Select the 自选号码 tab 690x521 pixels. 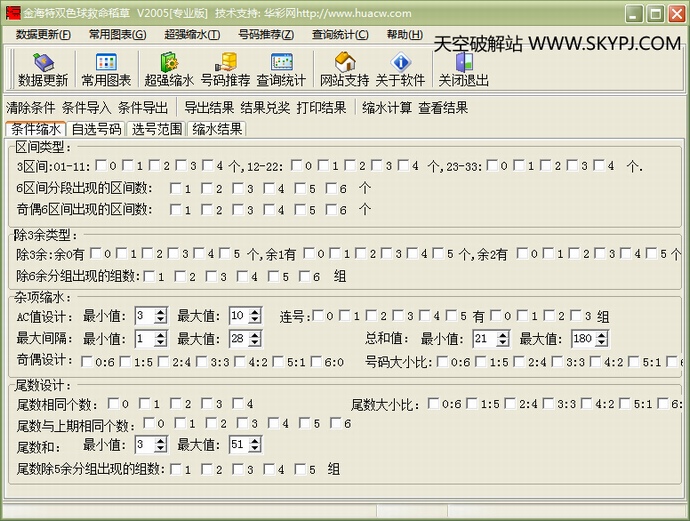coord(96,129)
